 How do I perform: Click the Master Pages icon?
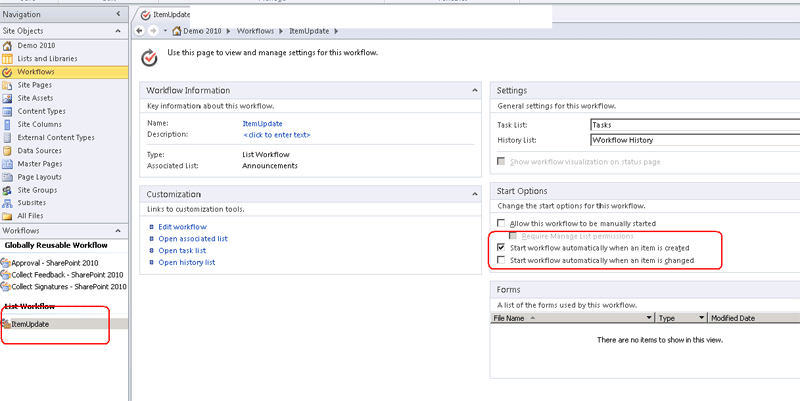[x=8, y=163]
